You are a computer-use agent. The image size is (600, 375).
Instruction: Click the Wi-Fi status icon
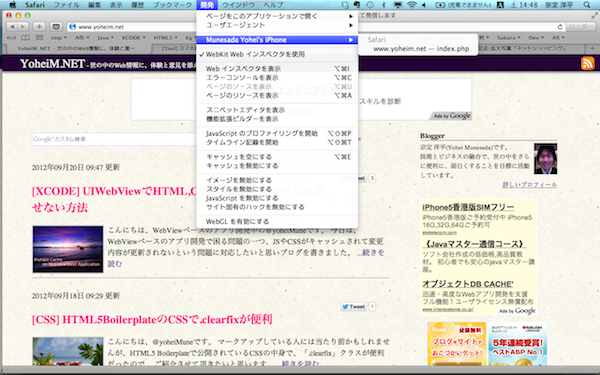click(x=412, y=5)
